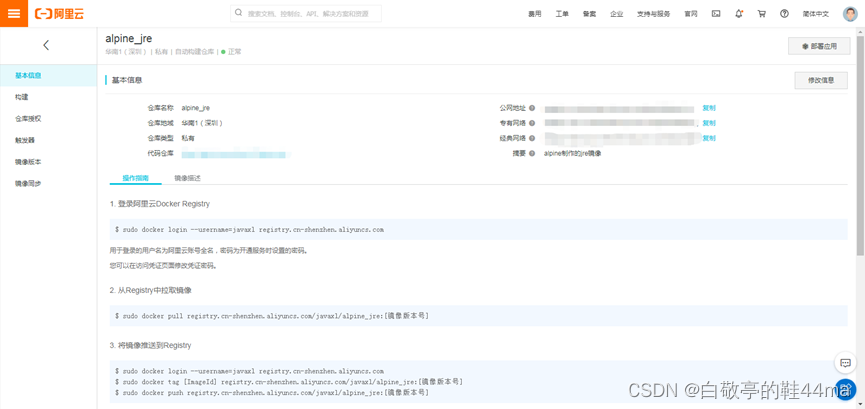Click the info icon next to 专有网络
Viewport: 865px width, 409px height.
(x=532, y=123)
